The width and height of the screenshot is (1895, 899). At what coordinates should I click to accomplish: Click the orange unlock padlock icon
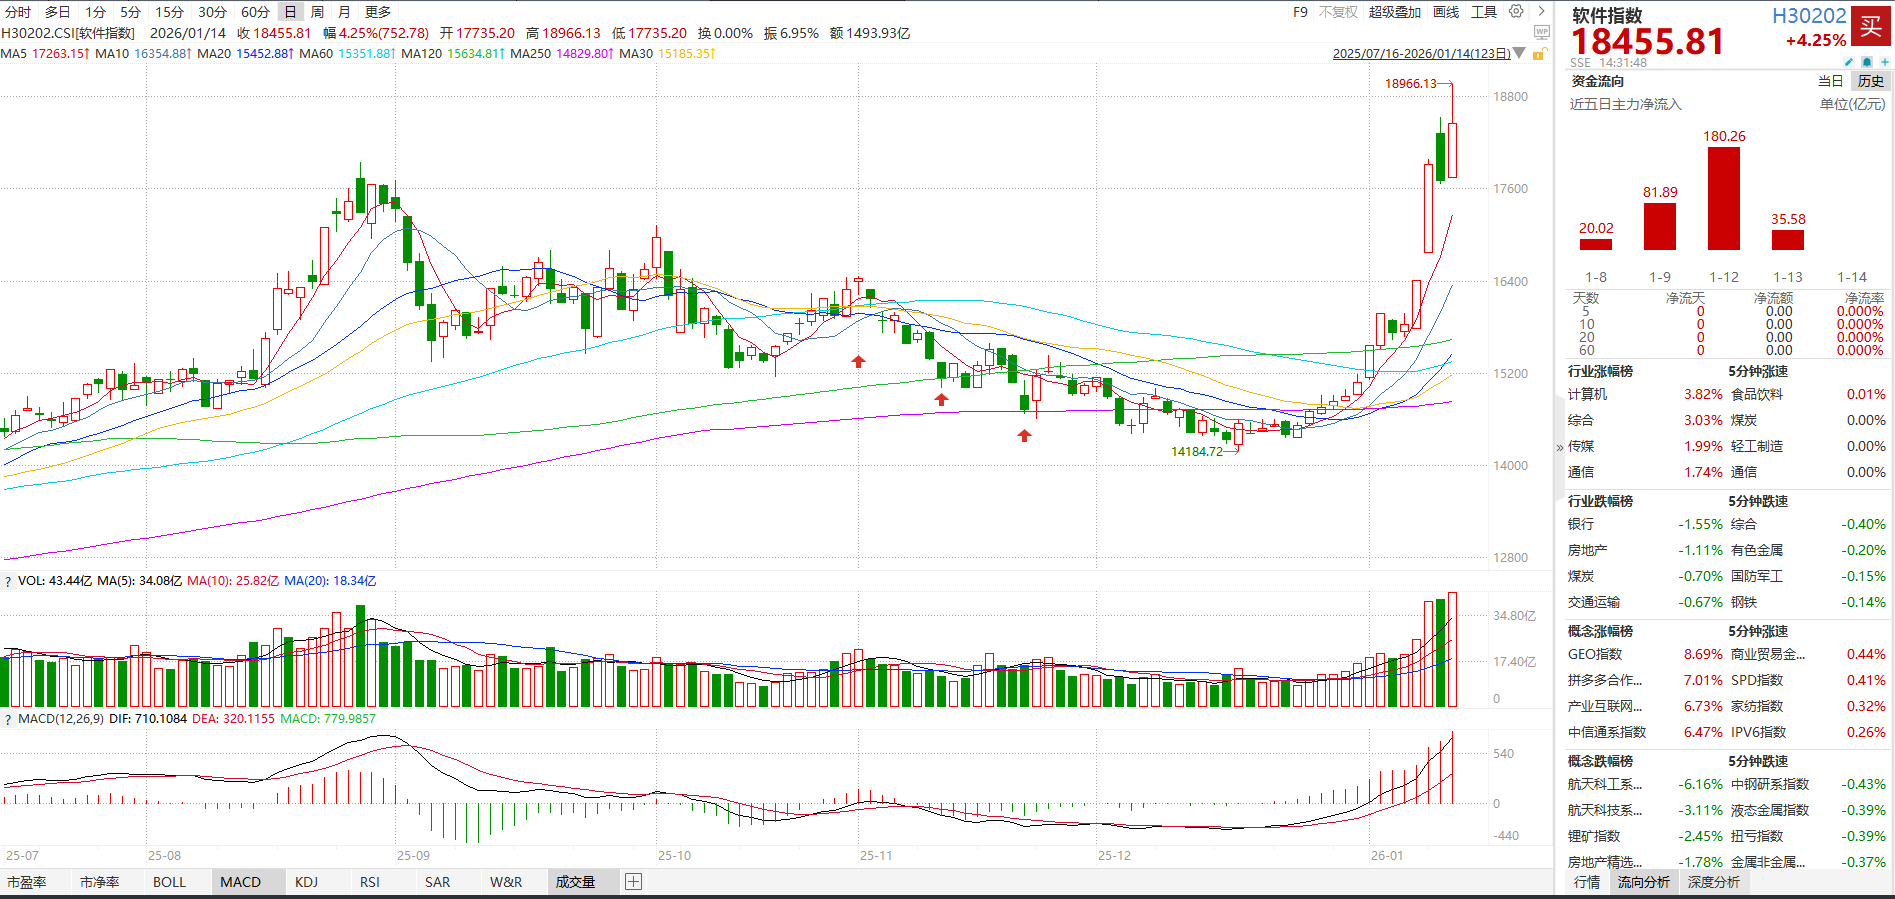pyautogui.click(x=1541, y=53)
